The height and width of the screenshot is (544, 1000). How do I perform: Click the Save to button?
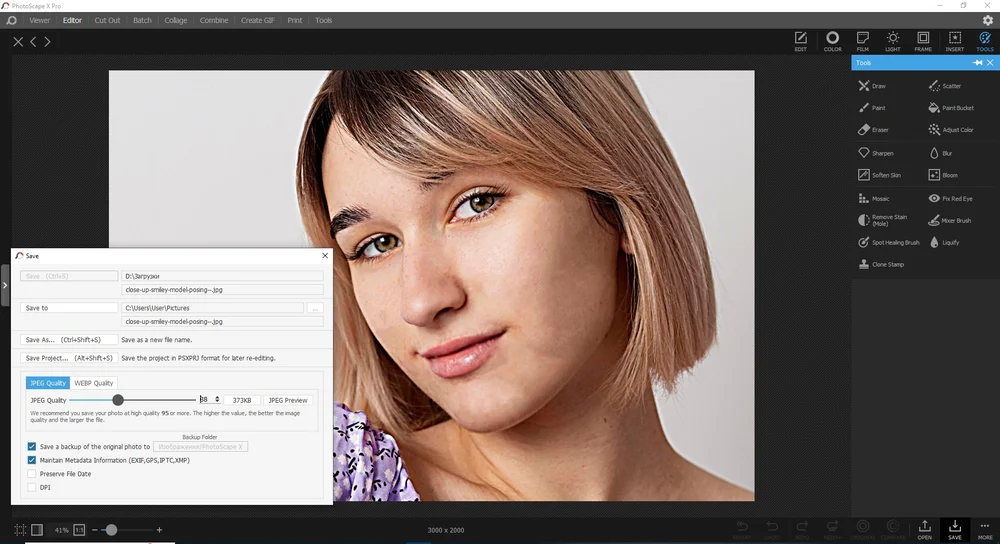[x=69, y=307]
